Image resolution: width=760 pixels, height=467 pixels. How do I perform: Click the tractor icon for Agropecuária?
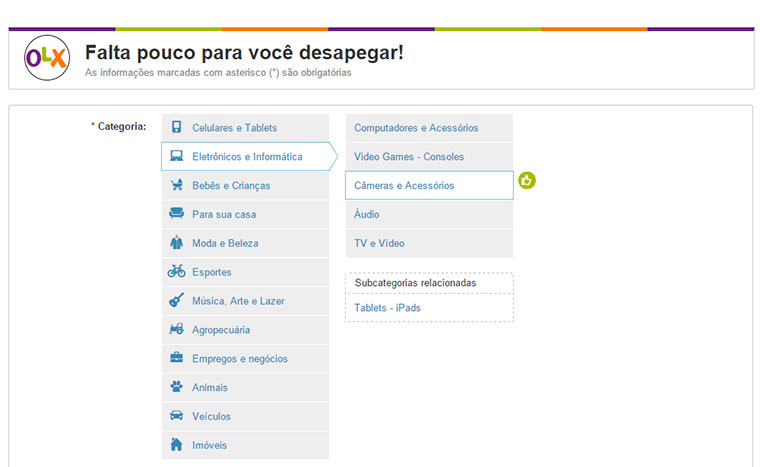click(x=176, y=330)
